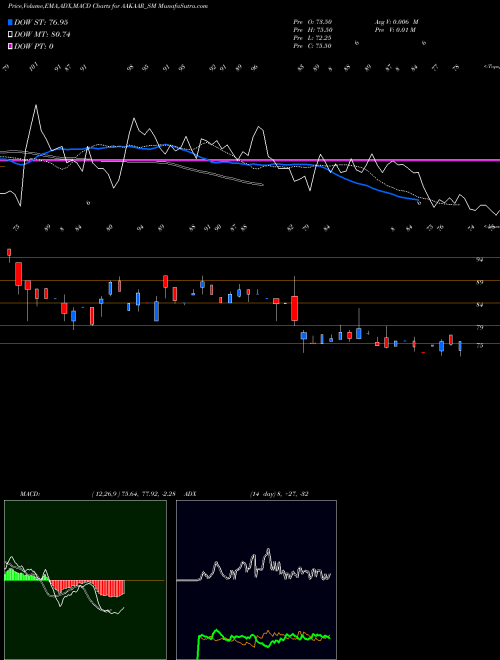Click the large red candlestick before the price gap
500x660 pixels.
pyautogui.click(x=295, y=308)
